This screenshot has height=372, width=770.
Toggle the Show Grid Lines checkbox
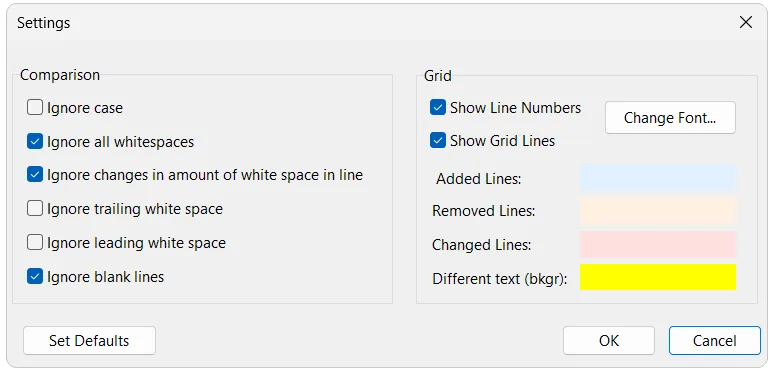438,140
